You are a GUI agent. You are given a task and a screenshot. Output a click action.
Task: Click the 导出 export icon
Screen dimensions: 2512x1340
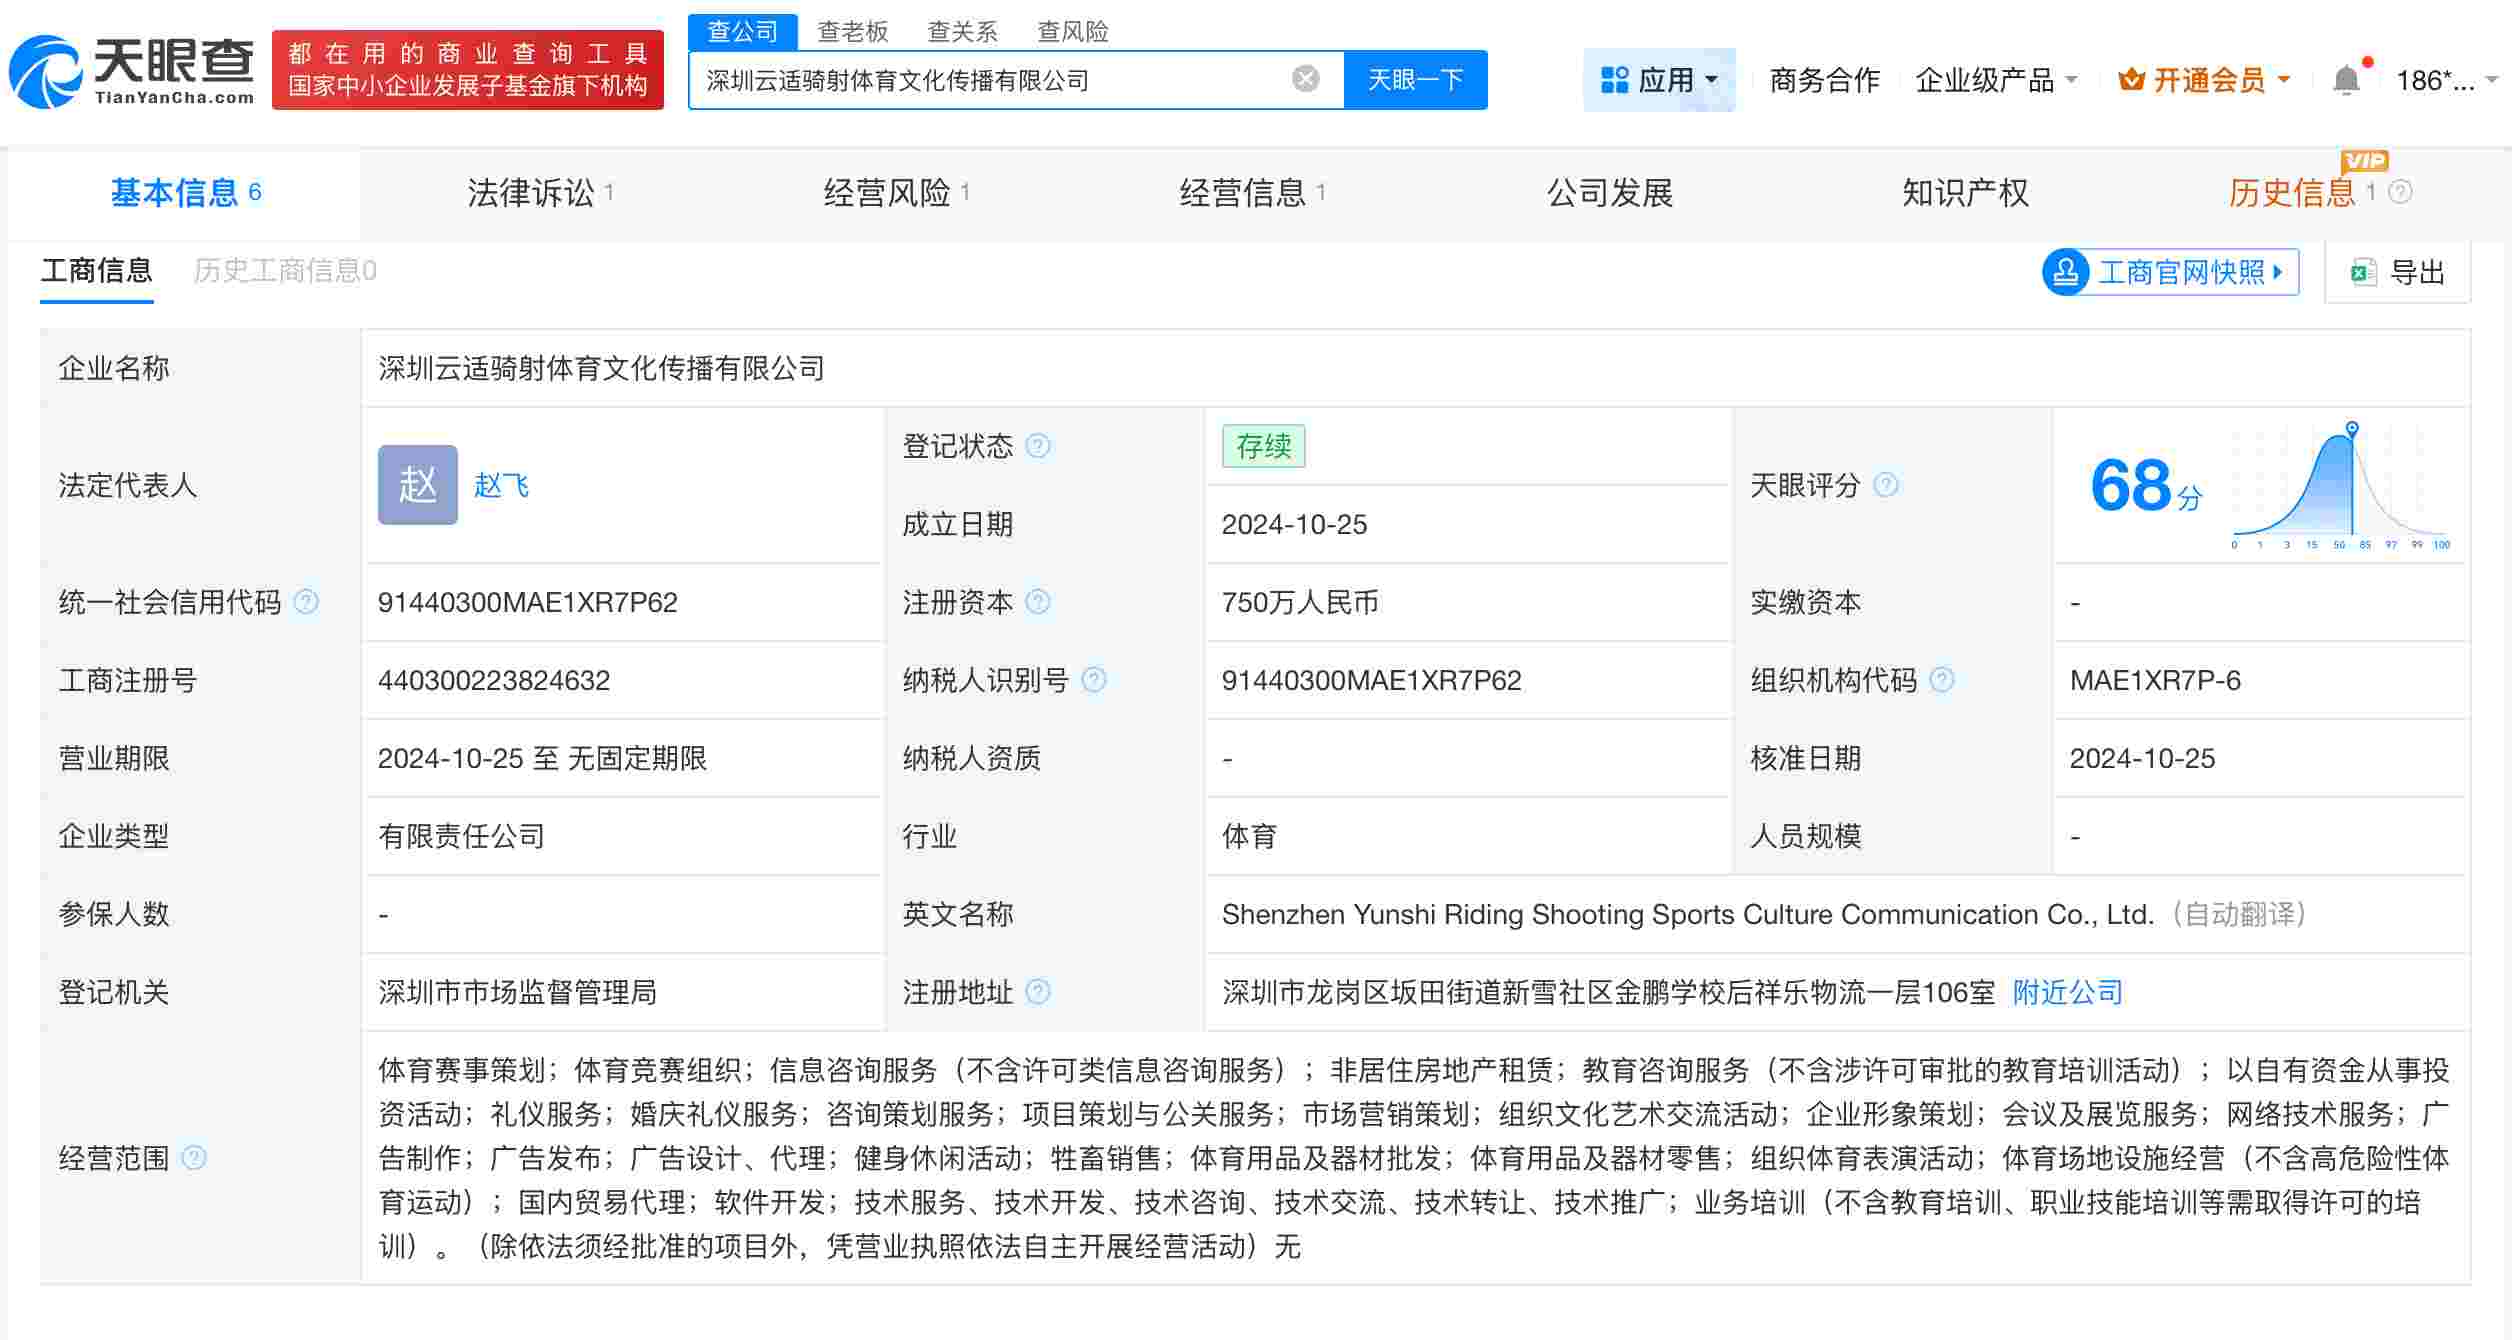pyautogui.click(x=2362, y=271)
